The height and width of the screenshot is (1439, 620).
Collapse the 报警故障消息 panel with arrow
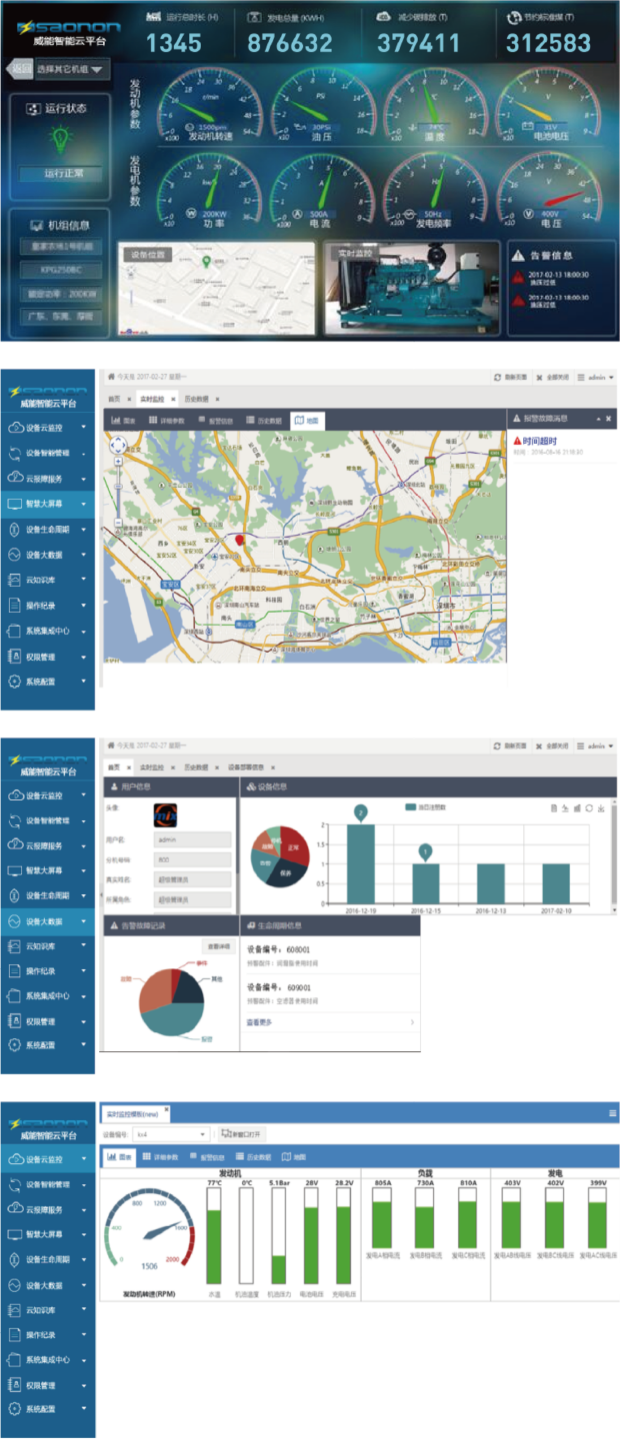[x=599, y=419]
